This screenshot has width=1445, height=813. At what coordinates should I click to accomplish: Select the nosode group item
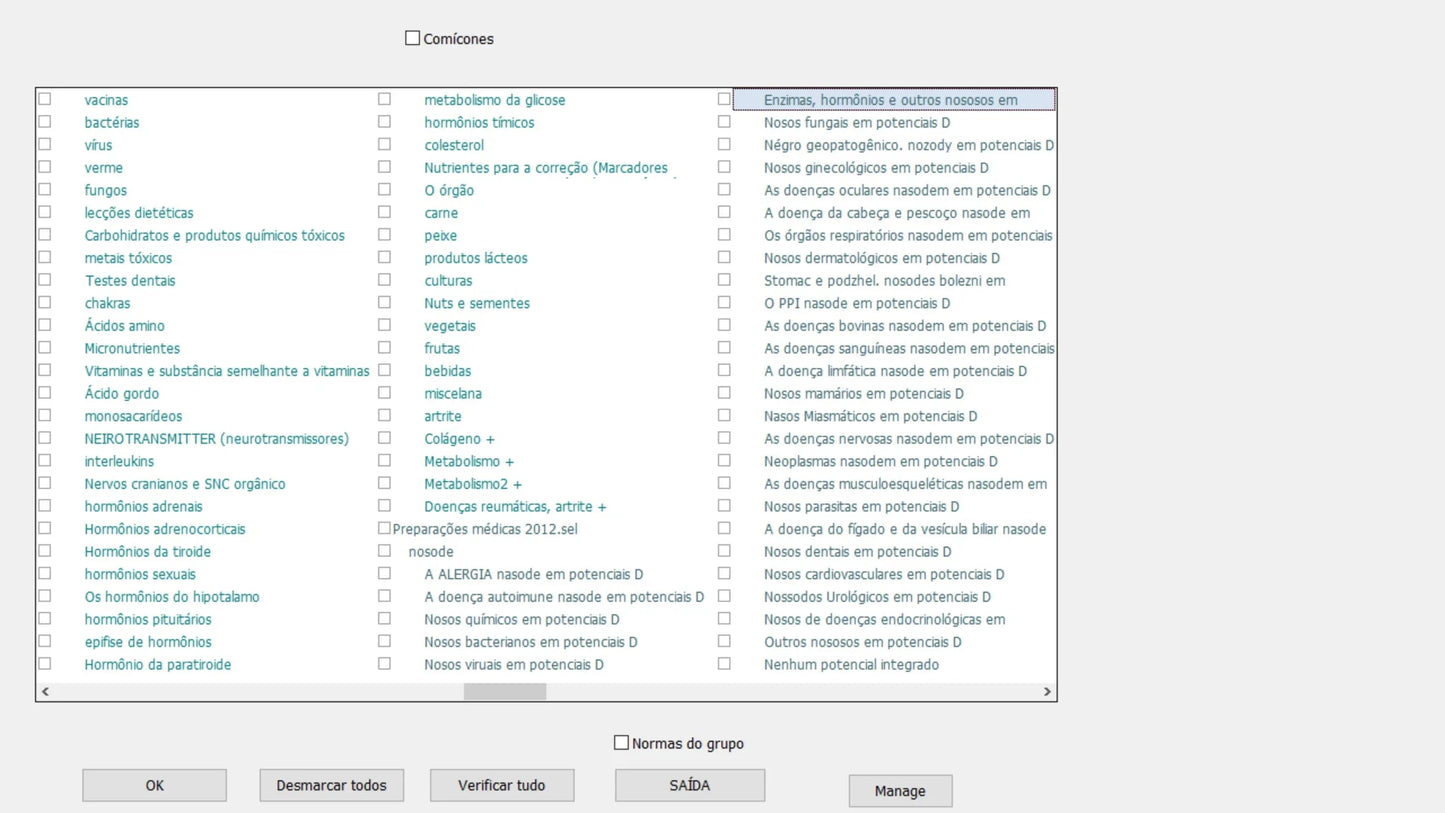(x=431, y=552)
